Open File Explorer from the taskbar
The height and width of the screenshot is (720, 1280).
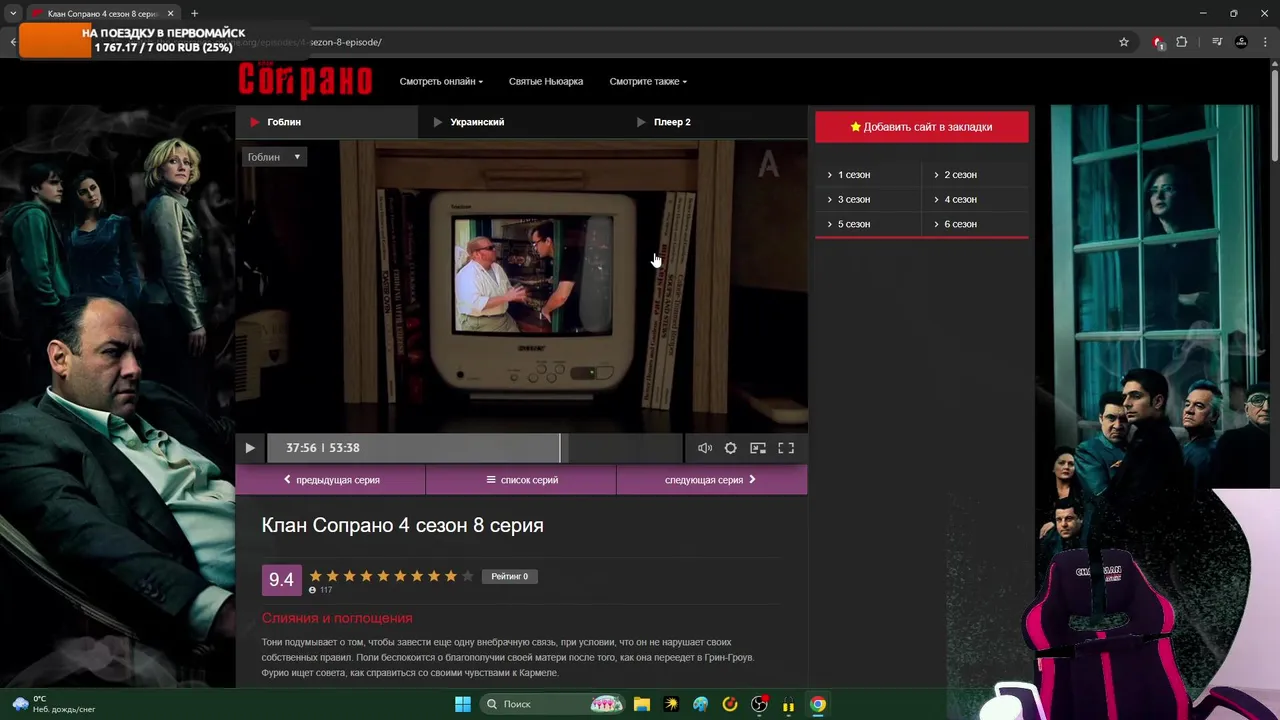pyautogui.click(x=642, y=704)
